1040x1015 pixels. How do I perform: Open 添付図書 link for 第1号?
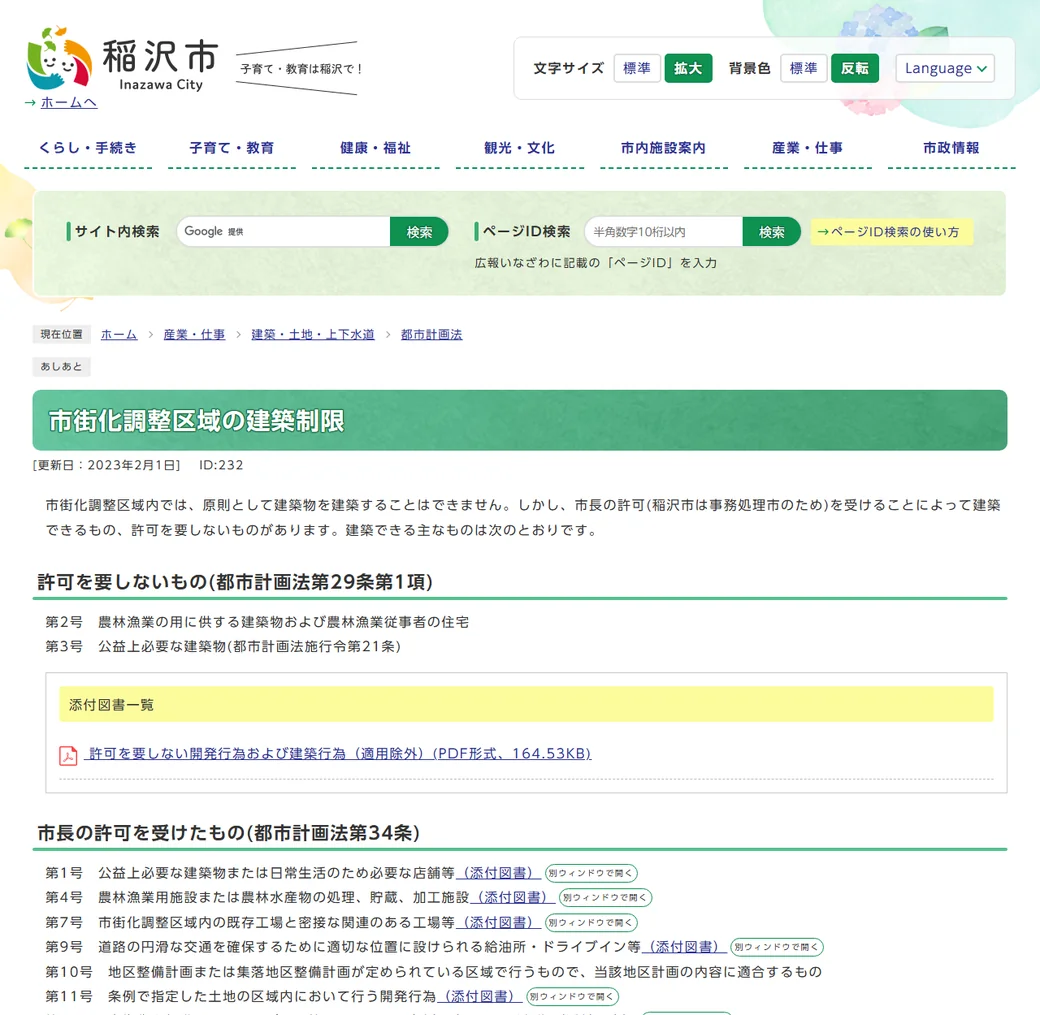498,873
